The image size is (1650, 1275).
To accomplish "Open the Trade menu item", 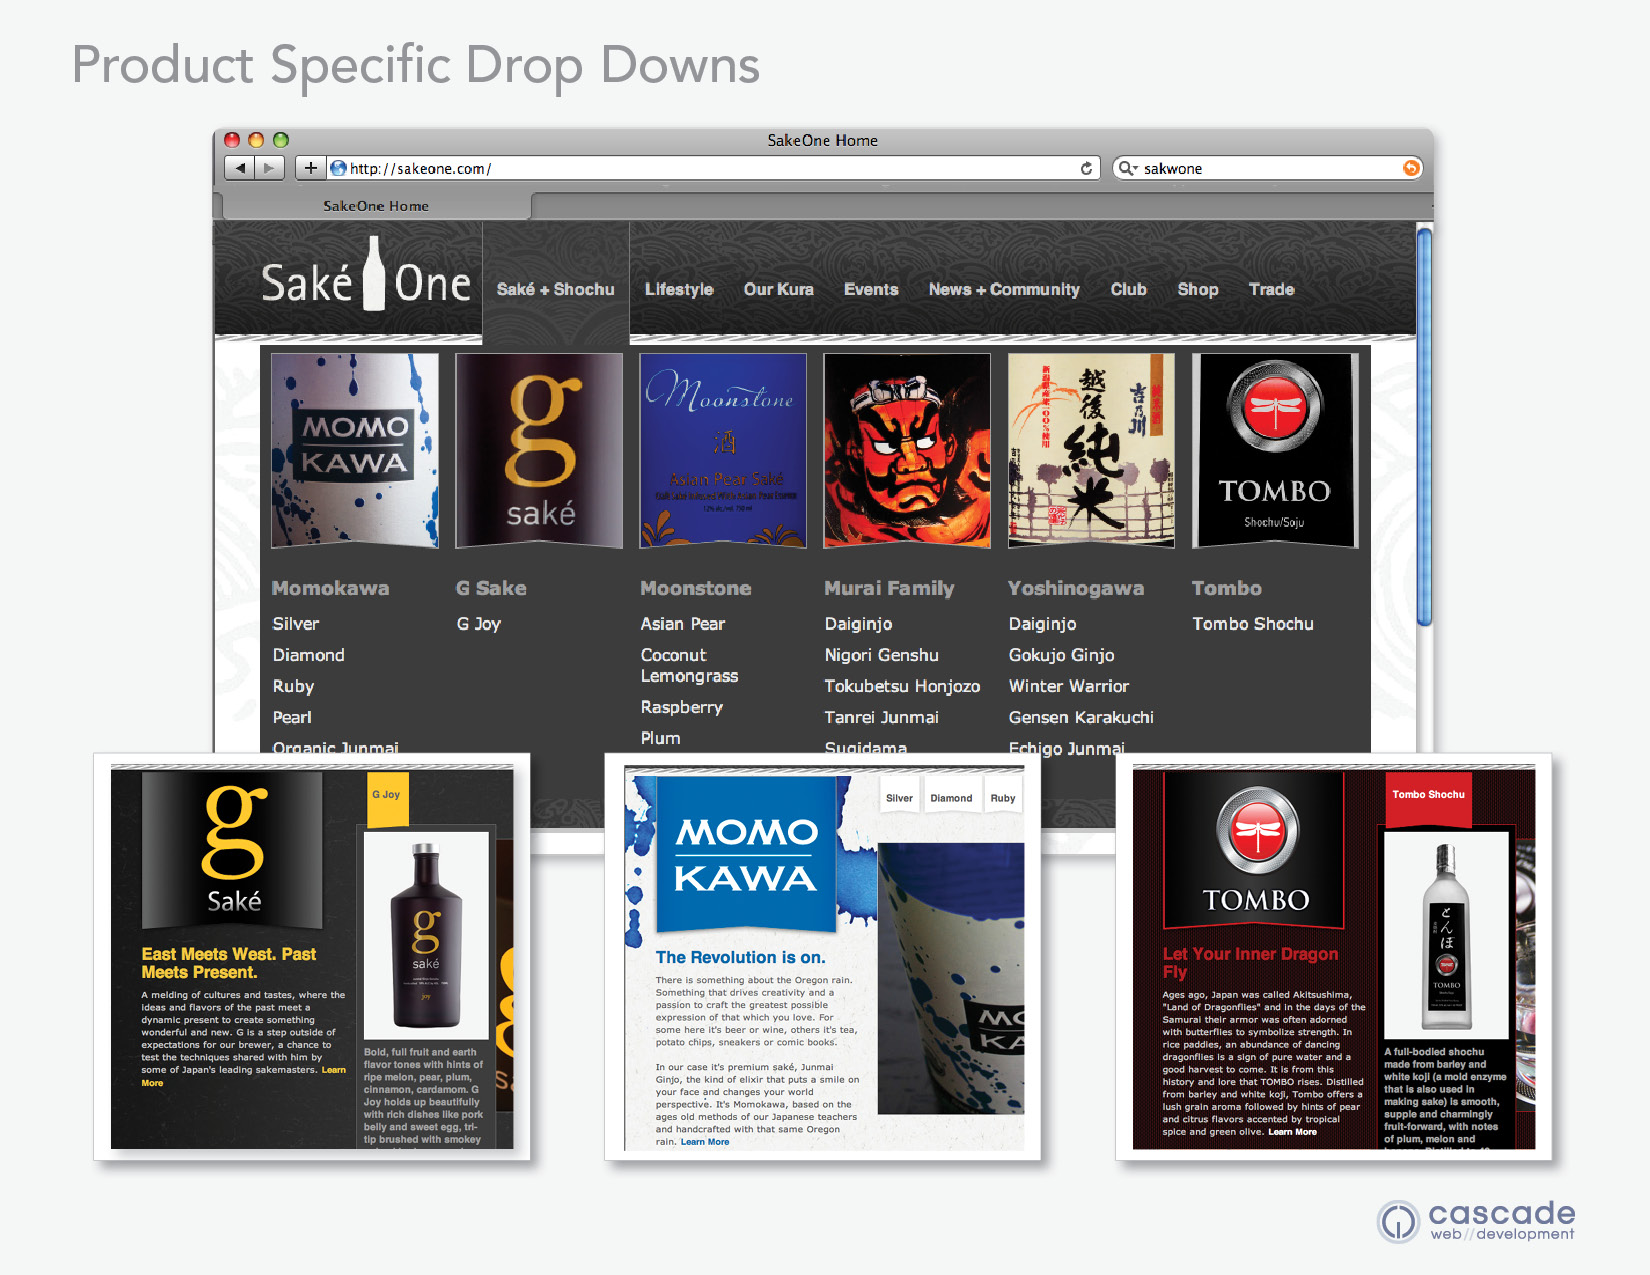I will click(1271, 289).
